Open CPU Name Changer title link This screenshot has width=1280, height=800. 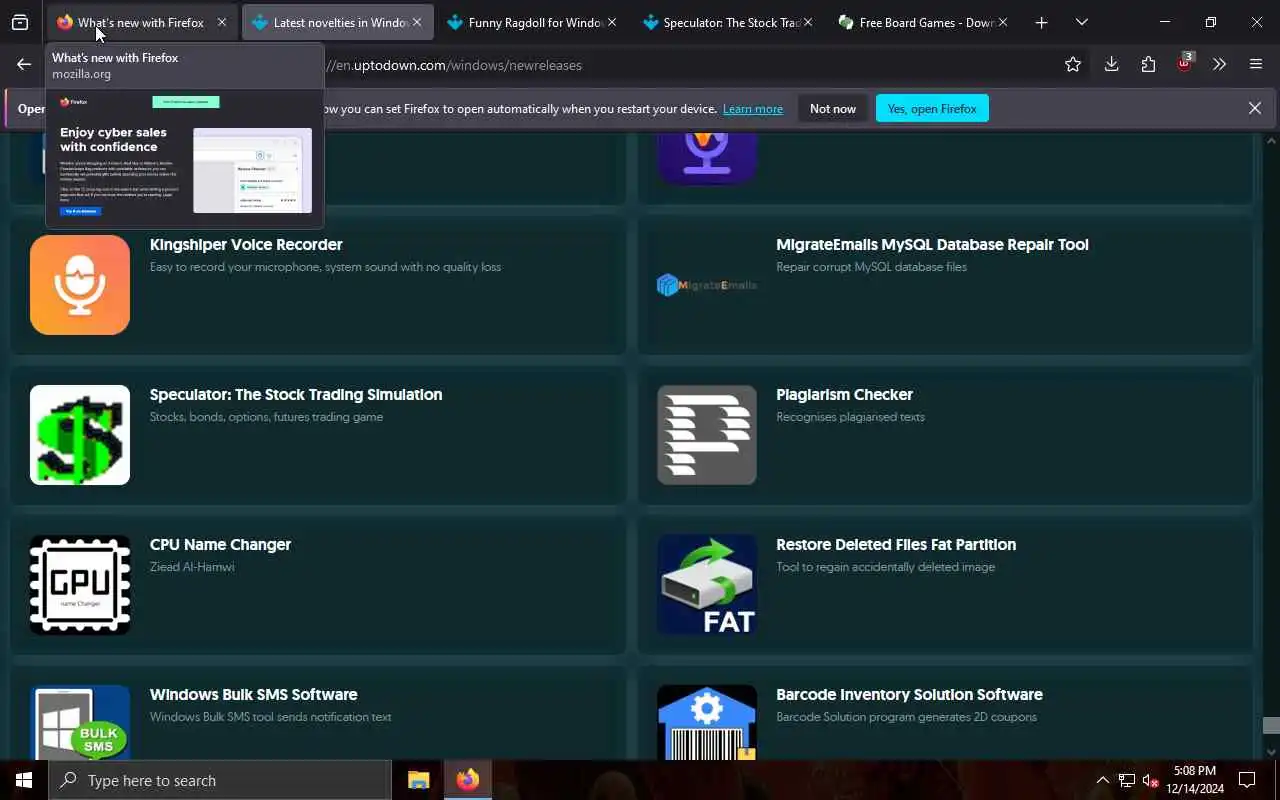point(220,544)
